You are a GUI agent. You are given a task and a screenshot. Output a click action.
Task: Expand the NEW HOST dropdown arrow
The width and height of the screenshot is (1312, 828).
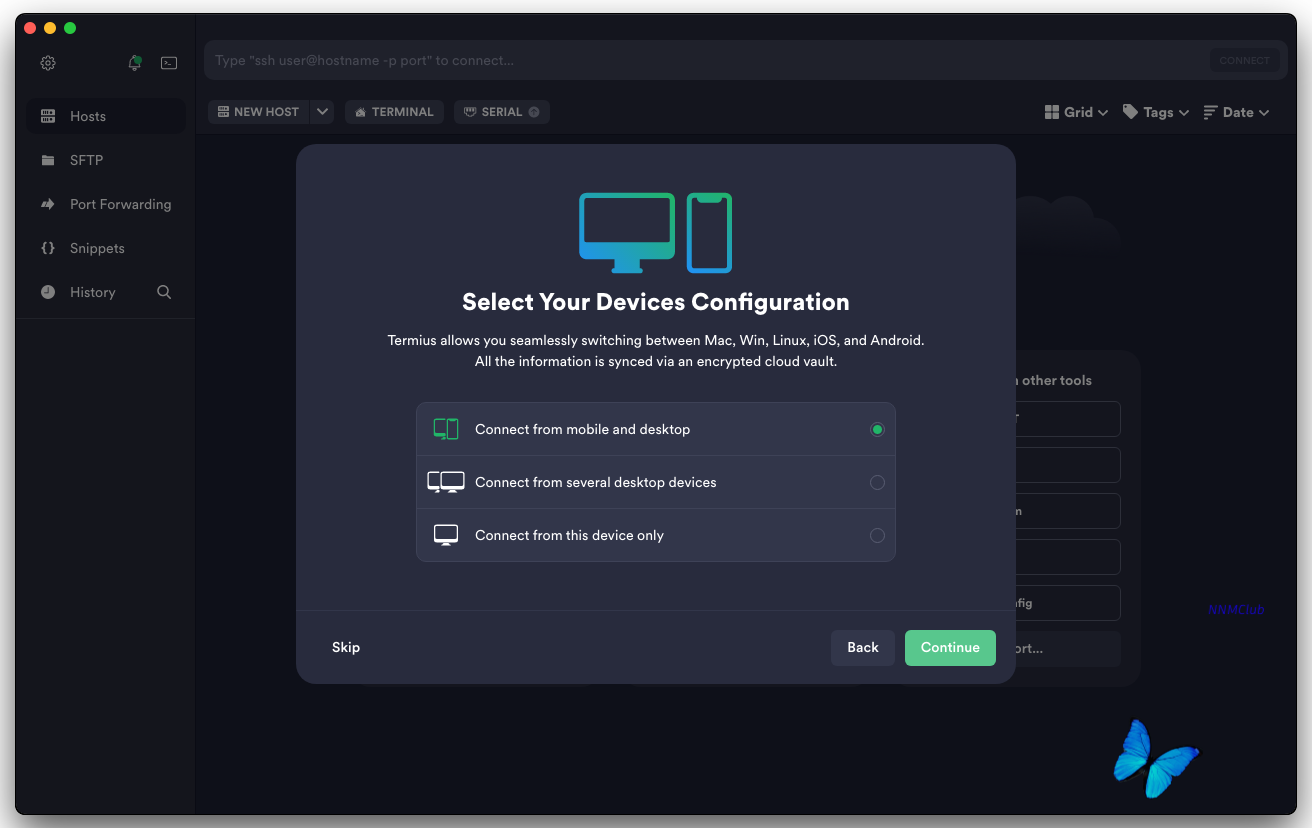point(322,112)
